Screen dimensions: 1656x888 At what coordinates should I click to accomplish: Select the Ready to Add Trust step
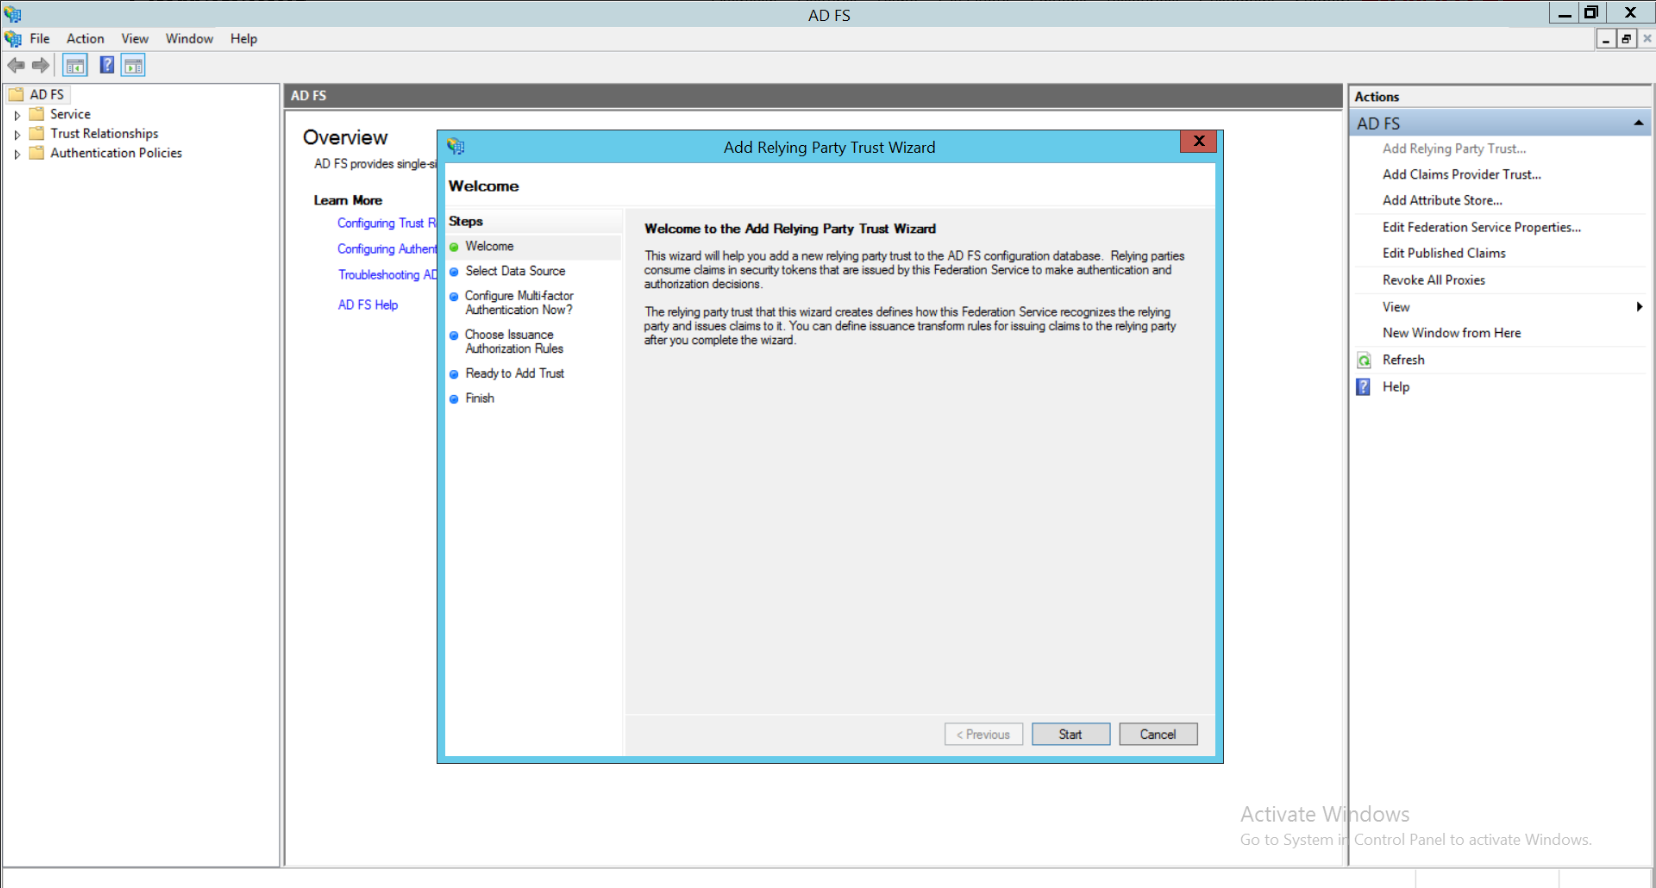tap(514, 374)
